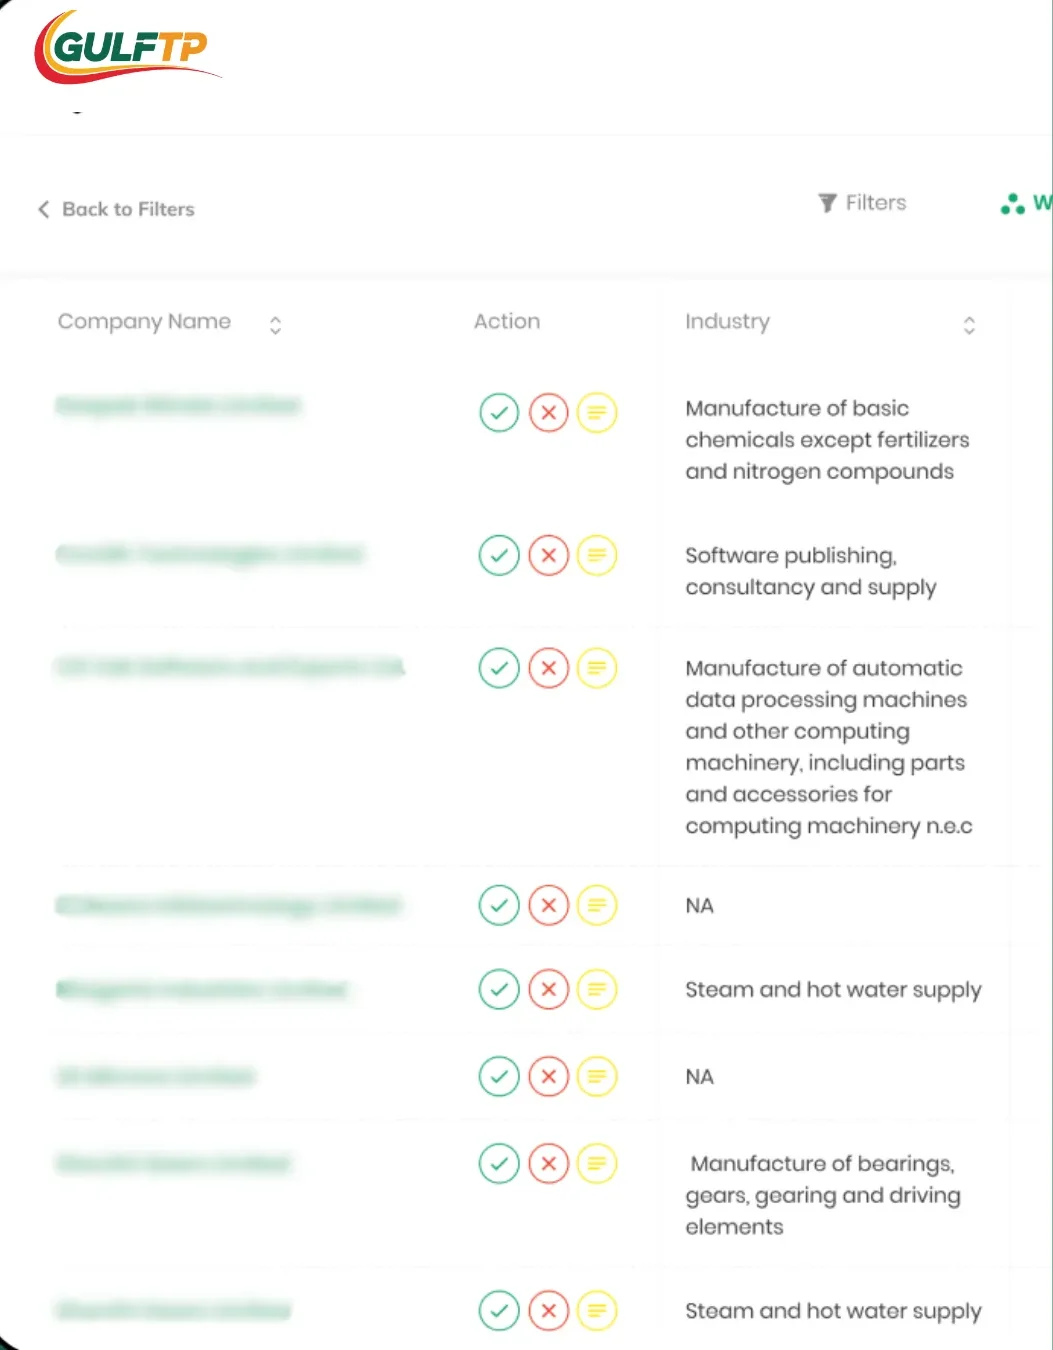Open Back to Filters
Image resolution: width=1053 pixels, height=1350 pixels.
128,208
